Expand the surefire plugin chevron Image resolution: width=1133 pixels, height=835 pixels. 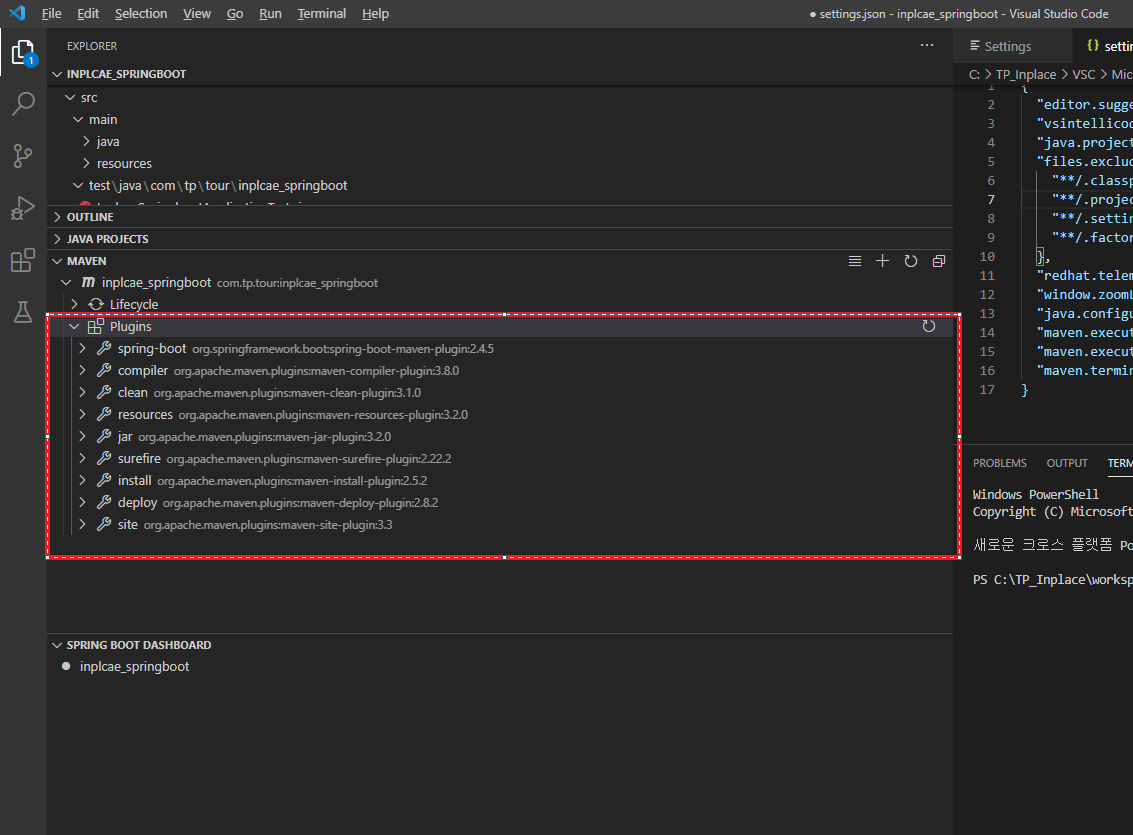click(x=82, y=458)
